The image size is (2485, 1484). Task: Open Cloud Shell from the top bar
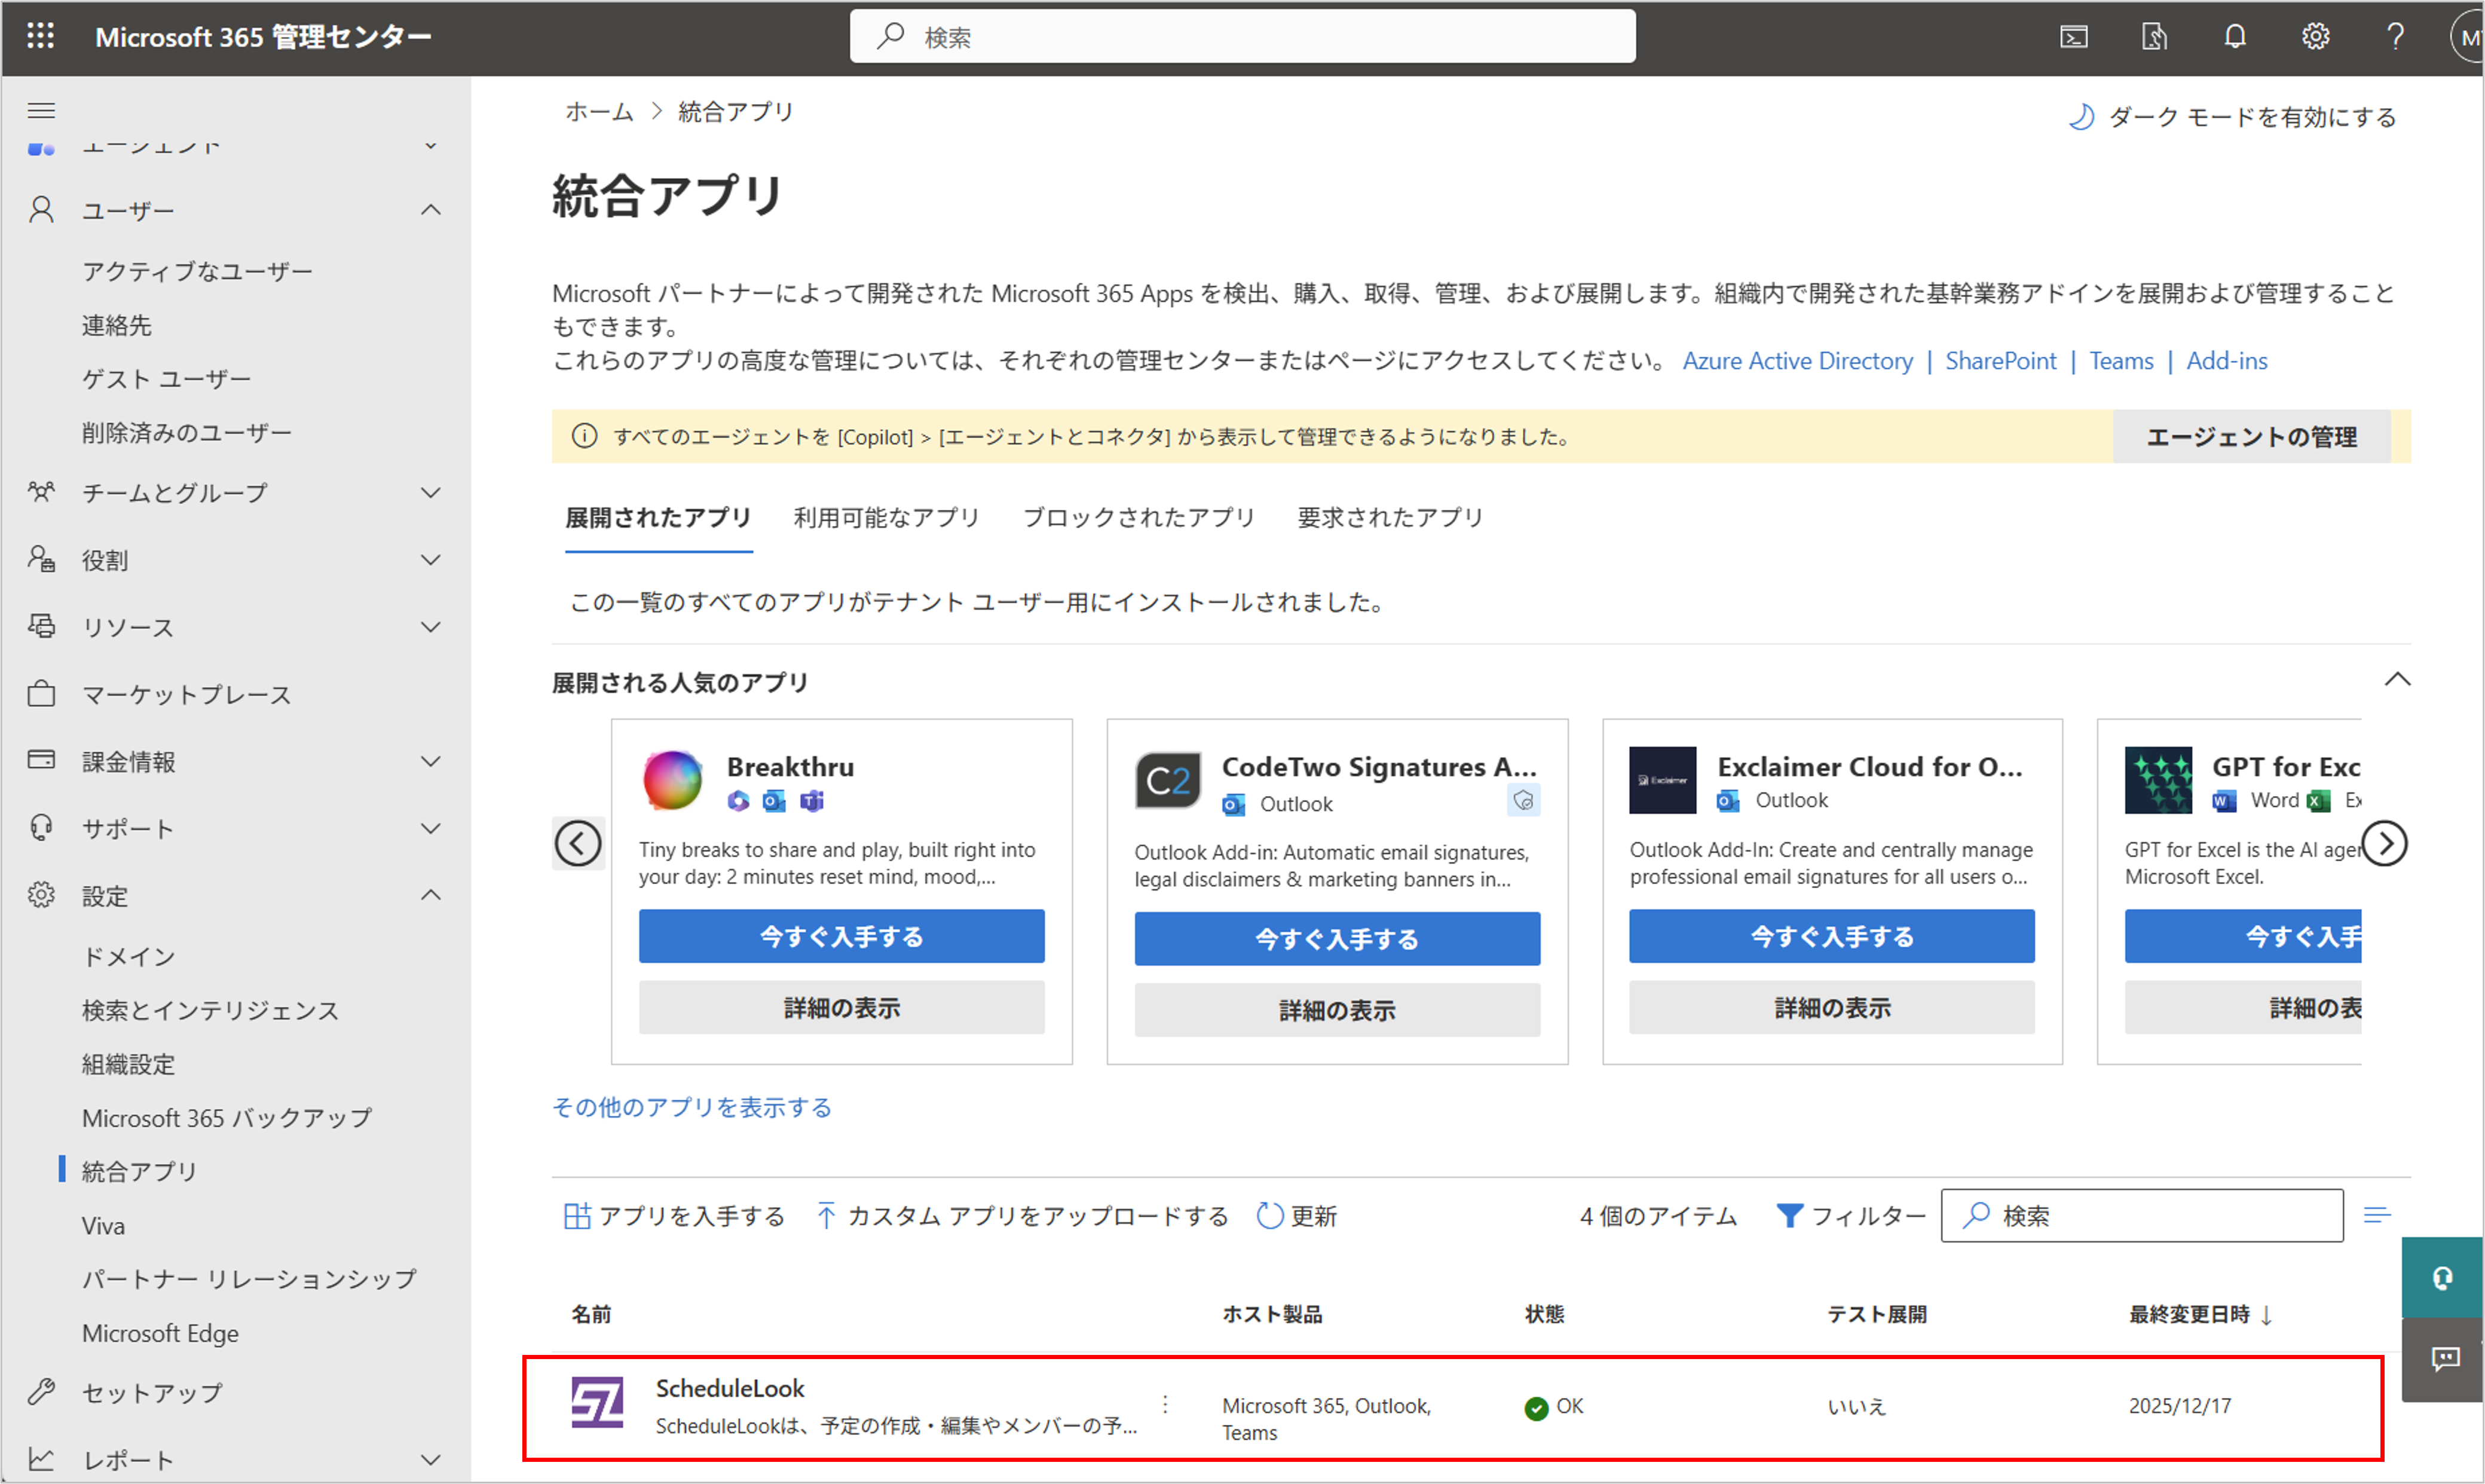click(x=2075, y=36)
